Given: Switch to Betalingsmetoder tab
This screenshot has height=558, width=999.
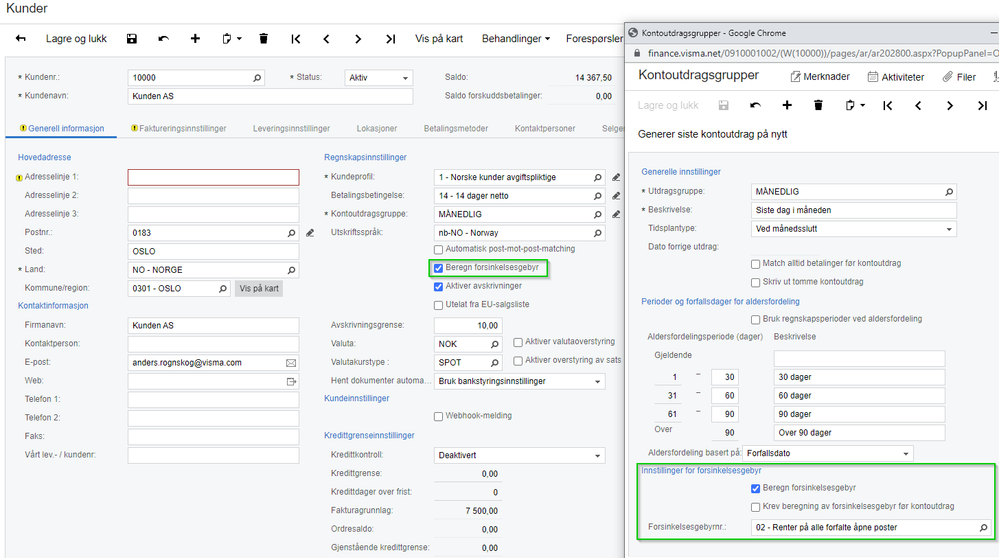Looking at the screenshot, I should click(x=456, y=129).
